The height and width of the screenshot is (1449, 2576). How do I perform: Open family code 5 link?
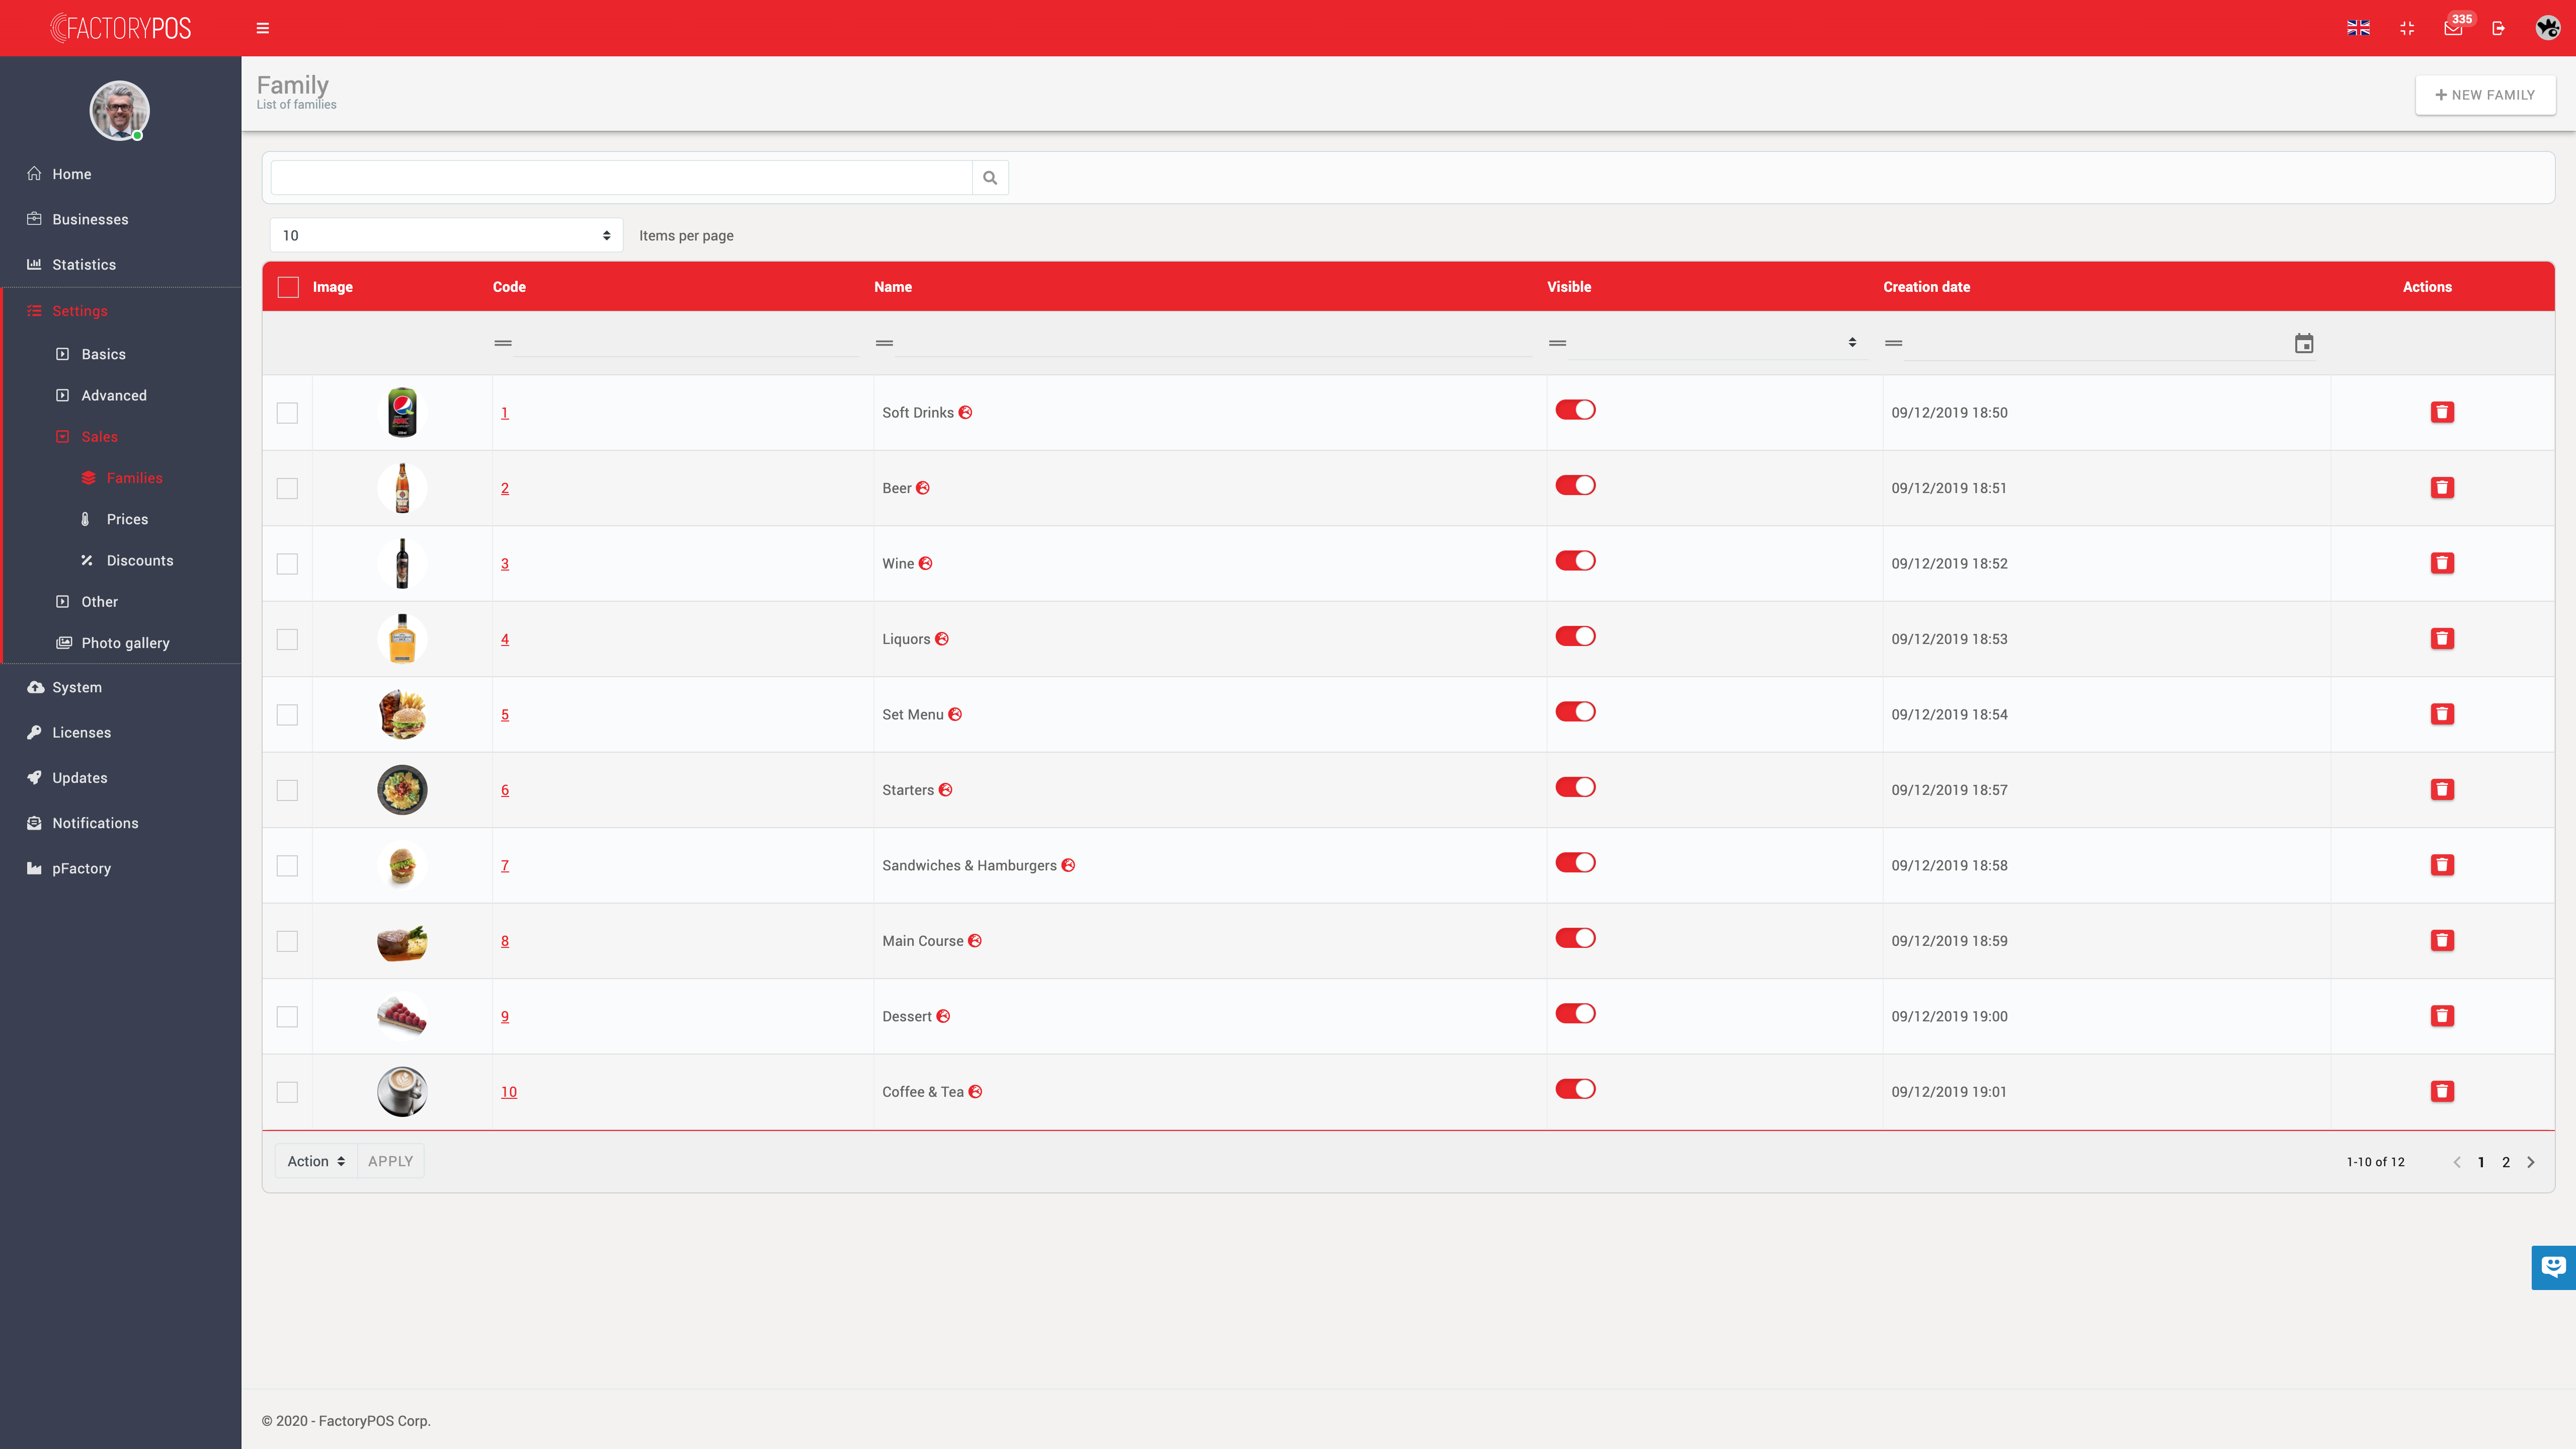point(505,714)
